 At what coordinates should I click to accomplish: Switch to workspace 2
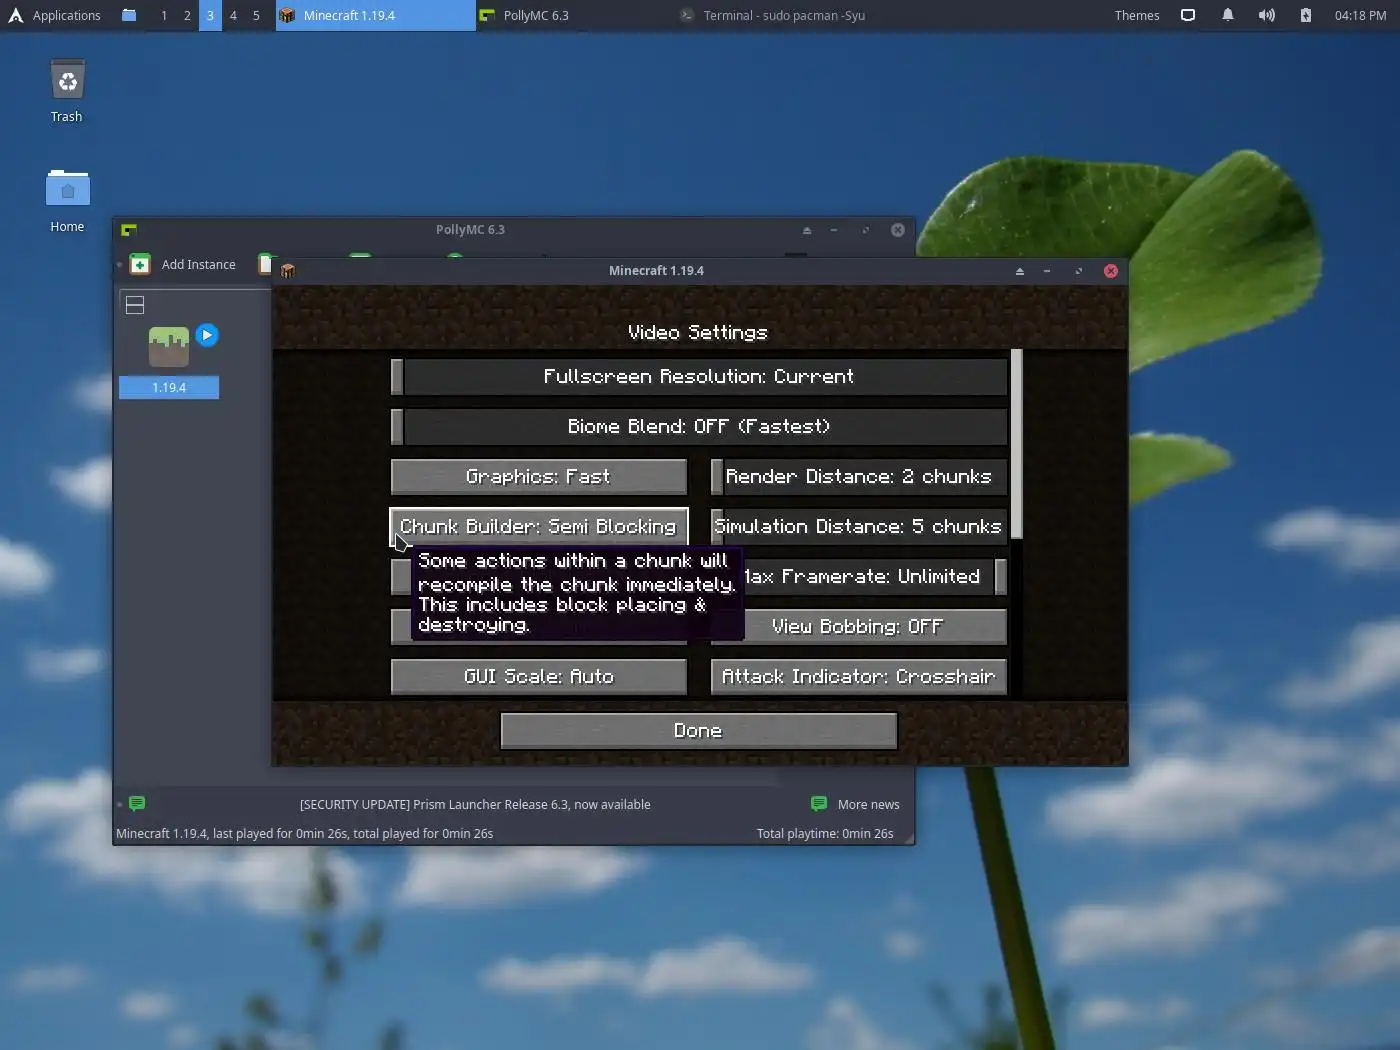187,15
